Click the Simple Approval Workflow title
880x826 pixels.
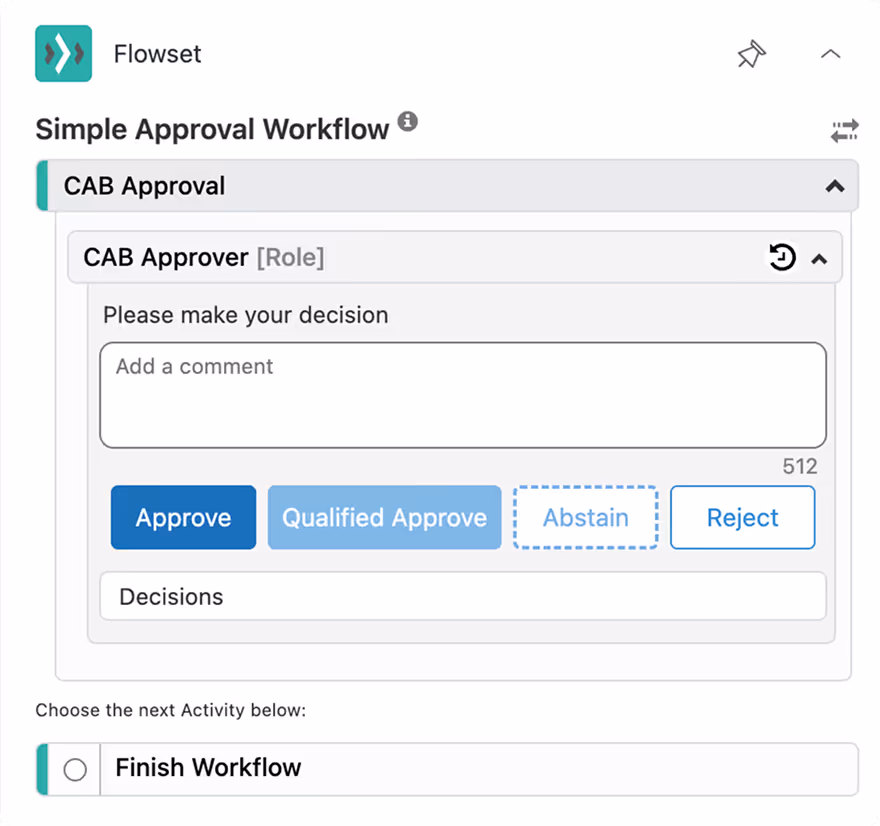[x=212, y=129]
